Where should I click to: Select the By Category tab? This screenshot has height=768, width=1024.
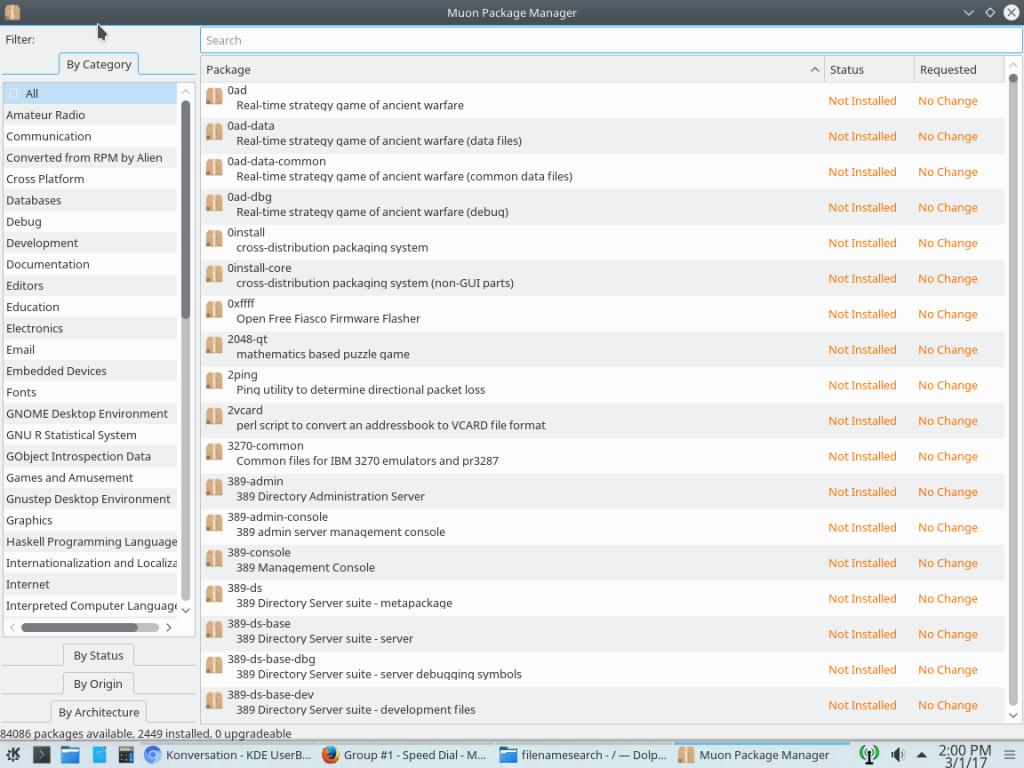coord(98,64)
